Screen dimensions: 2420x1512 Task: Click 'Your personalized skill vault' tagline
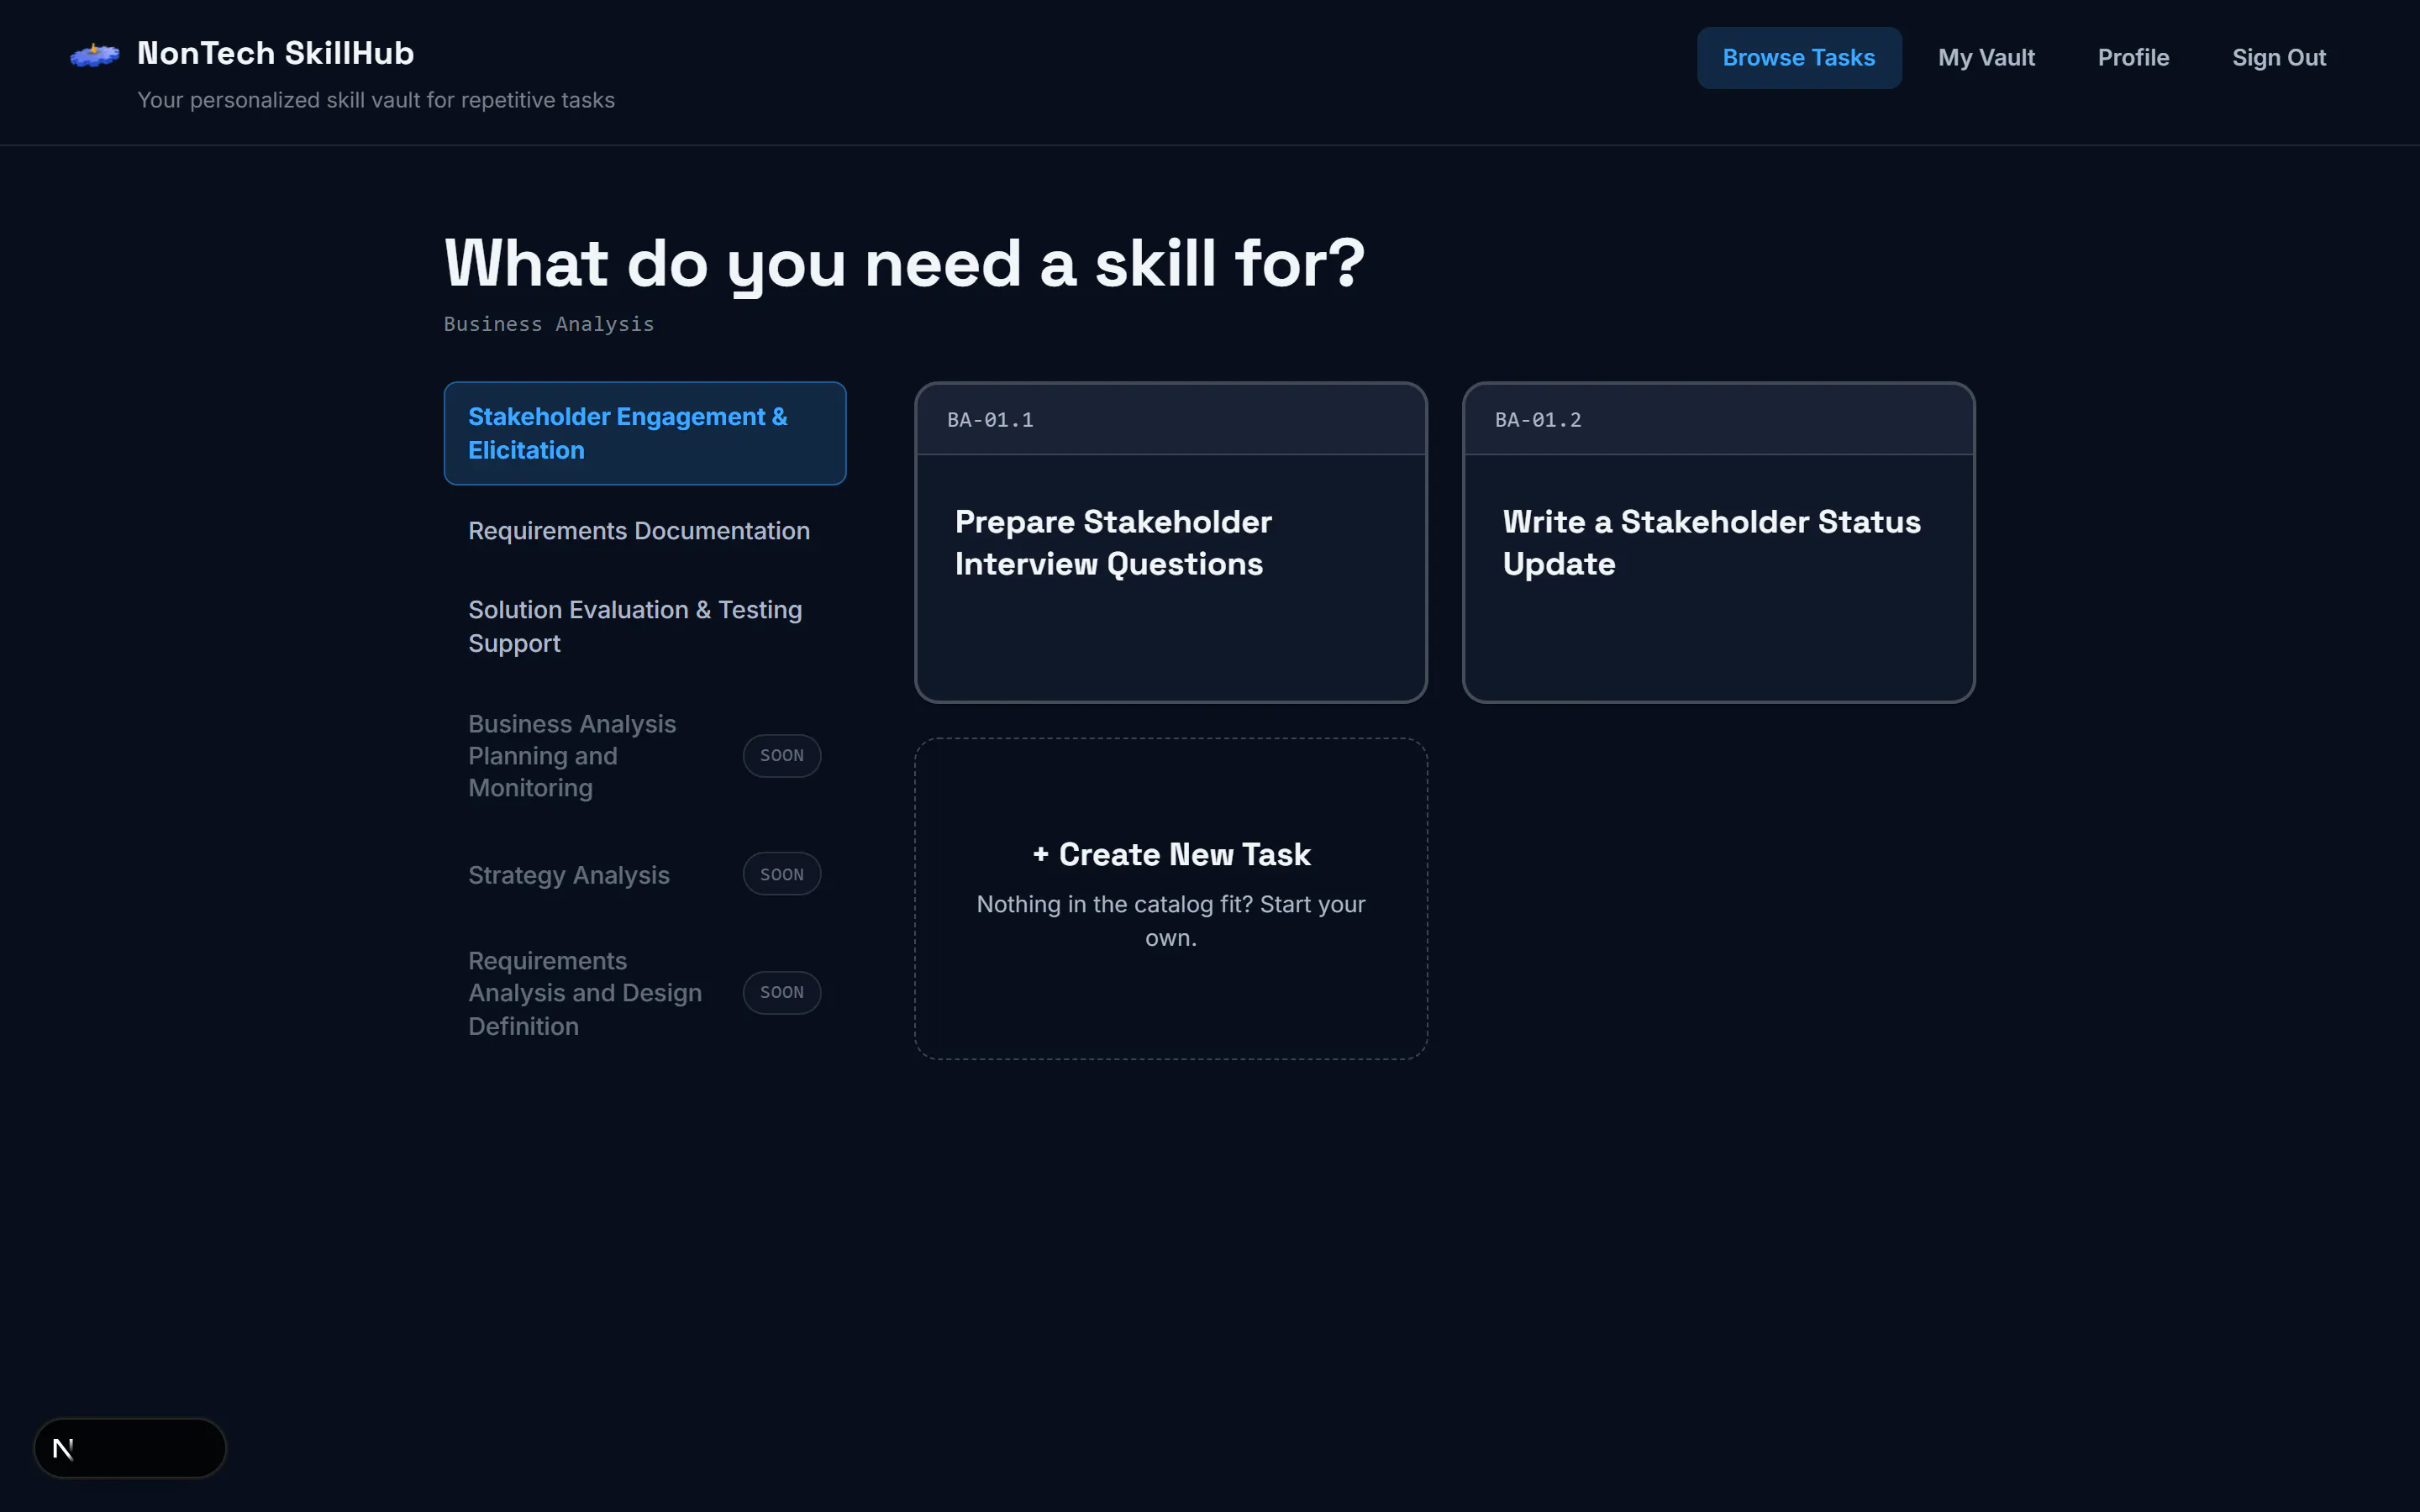[x=376, y=100]
